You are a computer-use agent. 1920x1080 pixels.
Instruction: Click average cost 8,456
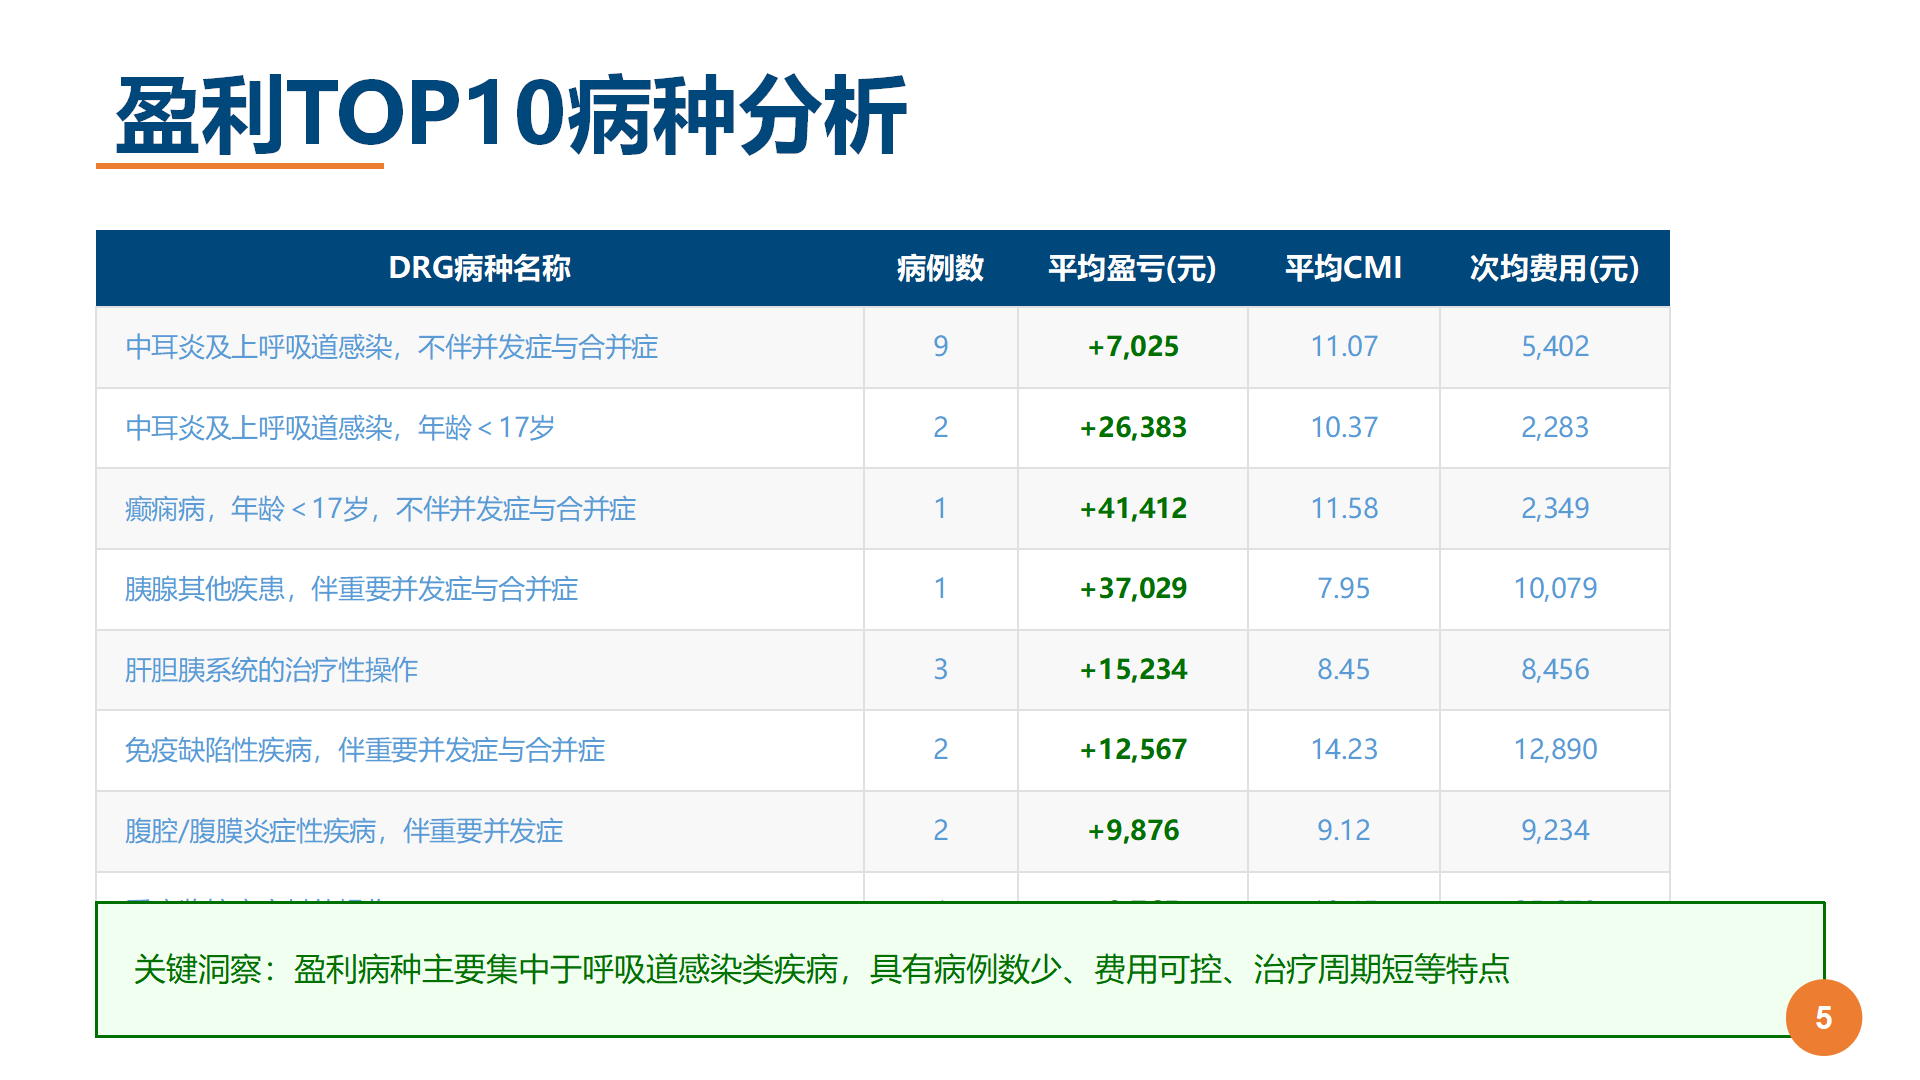[x=1555, y=670]
